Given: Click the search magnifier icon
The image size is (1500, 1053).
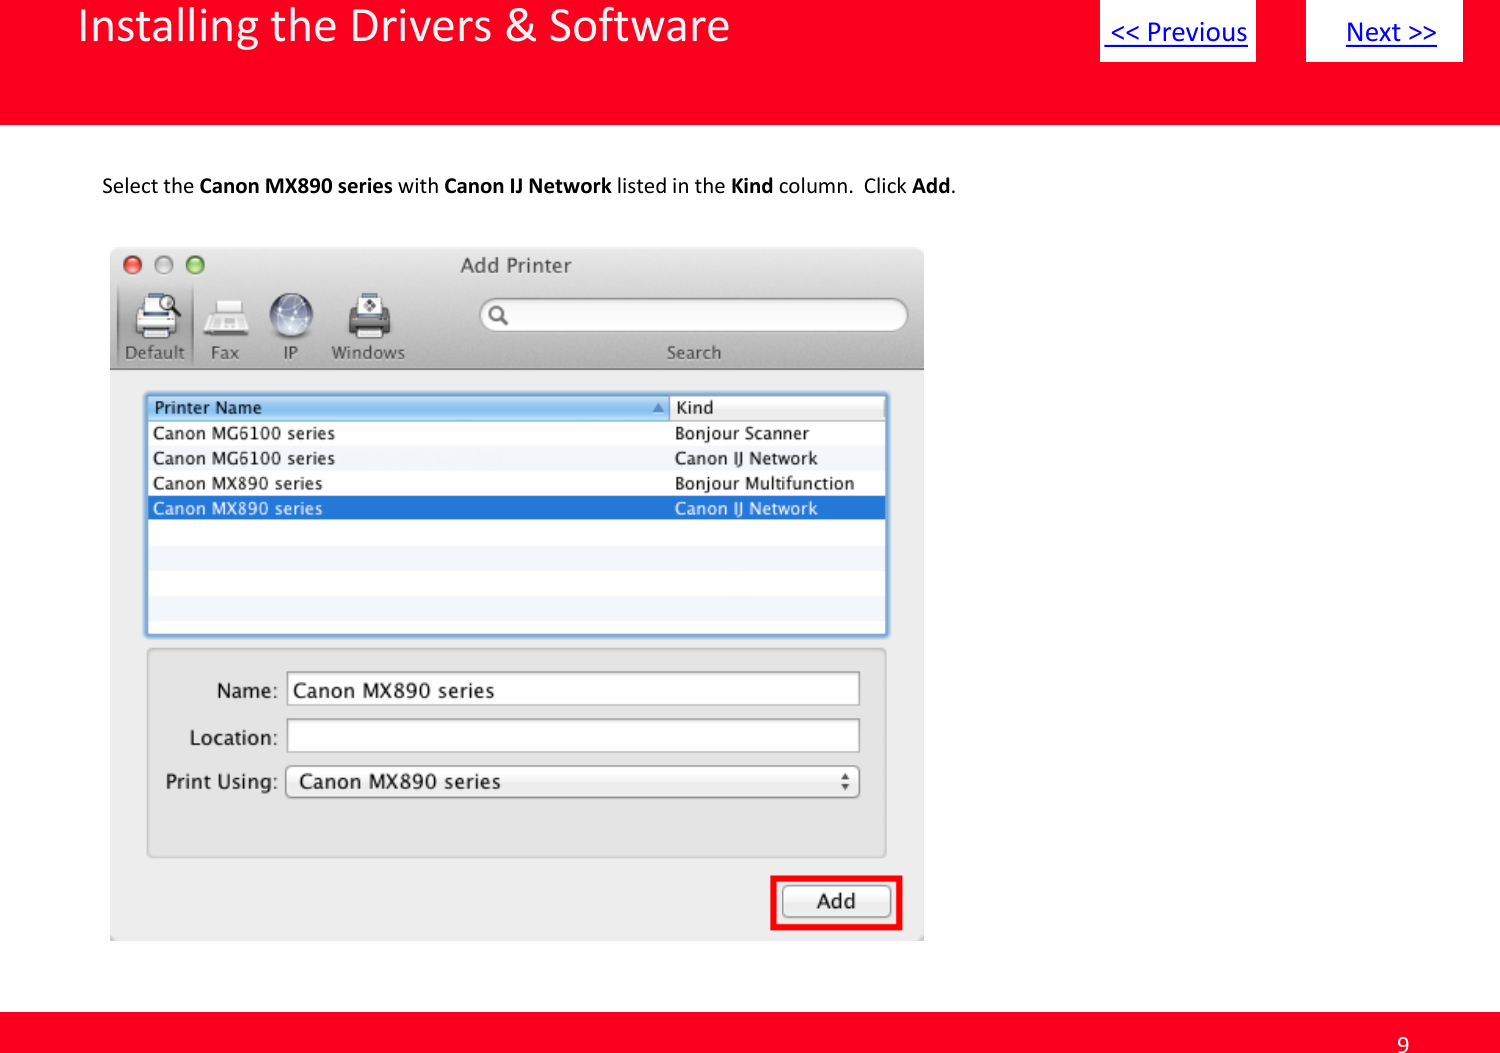Looking at the screenshot, I should pyautogui.click(x=498, y=316).
